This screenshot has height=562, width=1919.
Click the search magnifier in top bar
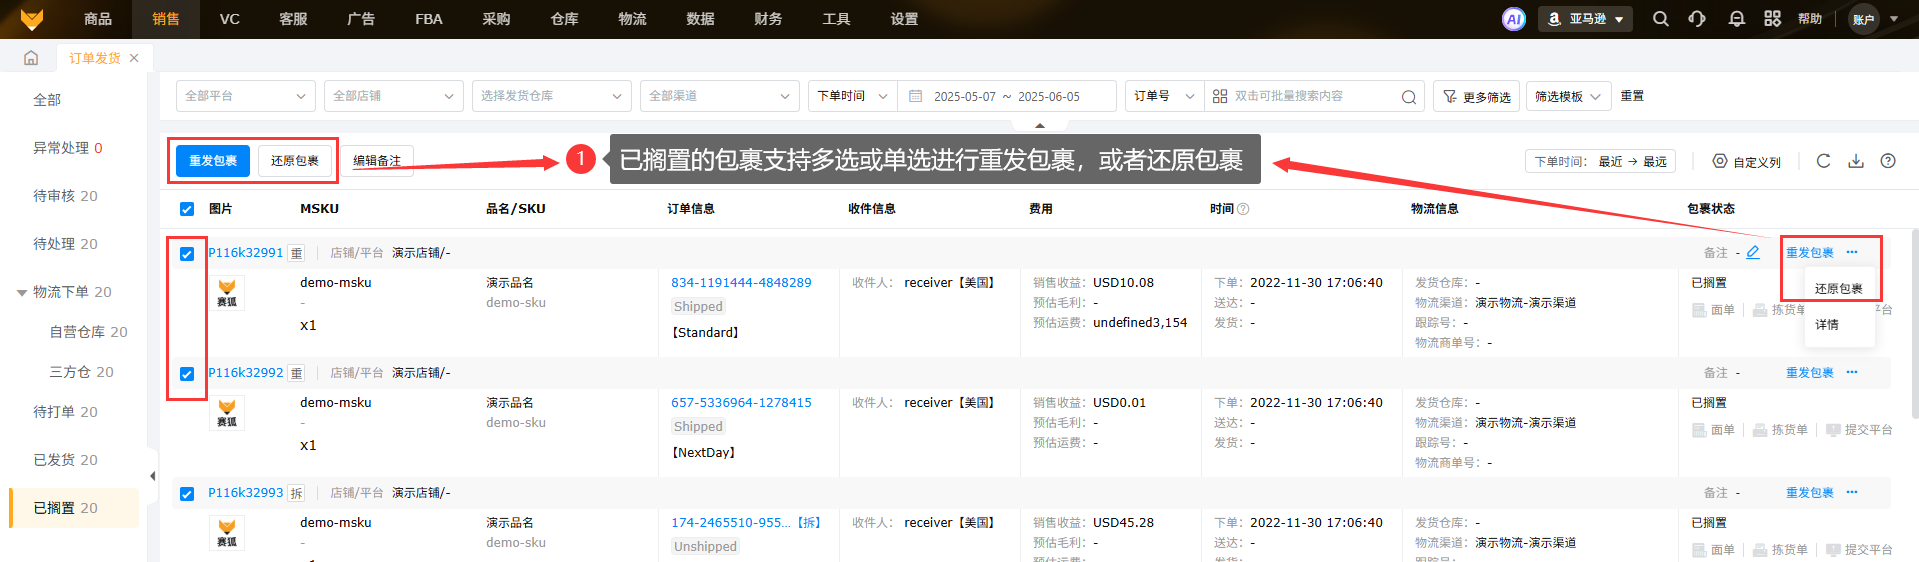(x=1661, y=19)
